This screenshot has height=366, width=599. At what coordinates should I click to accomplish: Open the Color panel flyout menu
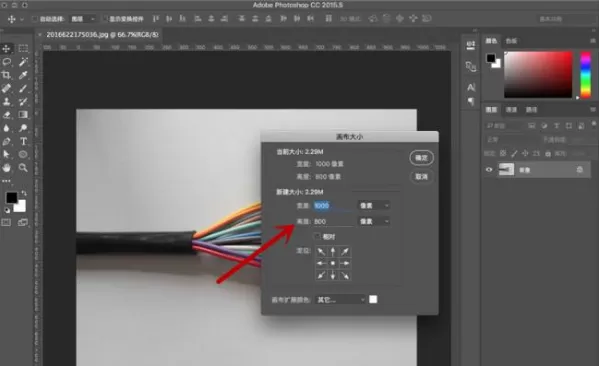click(593, 40)
